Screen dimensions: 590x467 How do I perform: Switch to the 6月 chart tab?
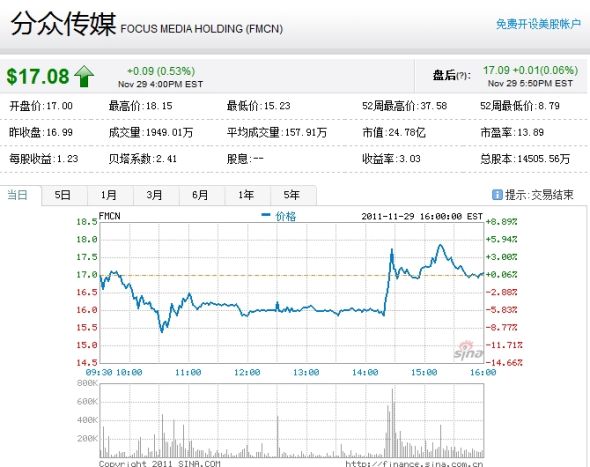tap(200, 195)
